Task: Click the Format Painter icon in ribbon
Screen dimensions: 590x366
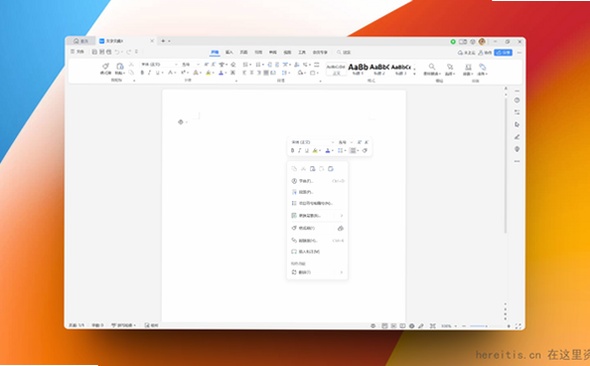Action: point(106,67)
